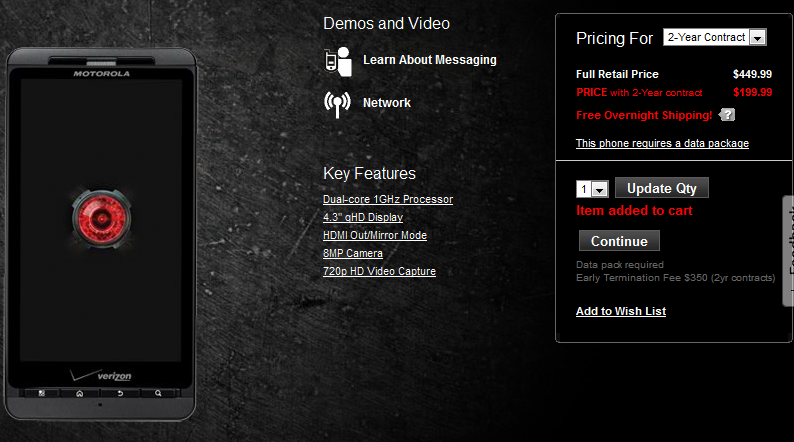
Task: Open Learn About Messaging demo
Action: tap(429, 60)
